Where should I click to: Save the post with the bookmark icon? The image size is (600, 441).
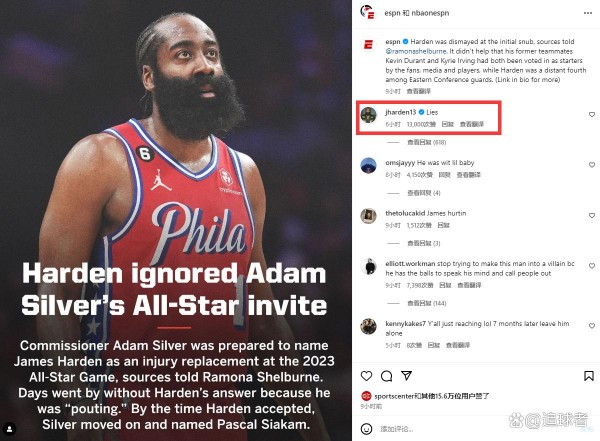pyautogui.click(x=589, y=376)
